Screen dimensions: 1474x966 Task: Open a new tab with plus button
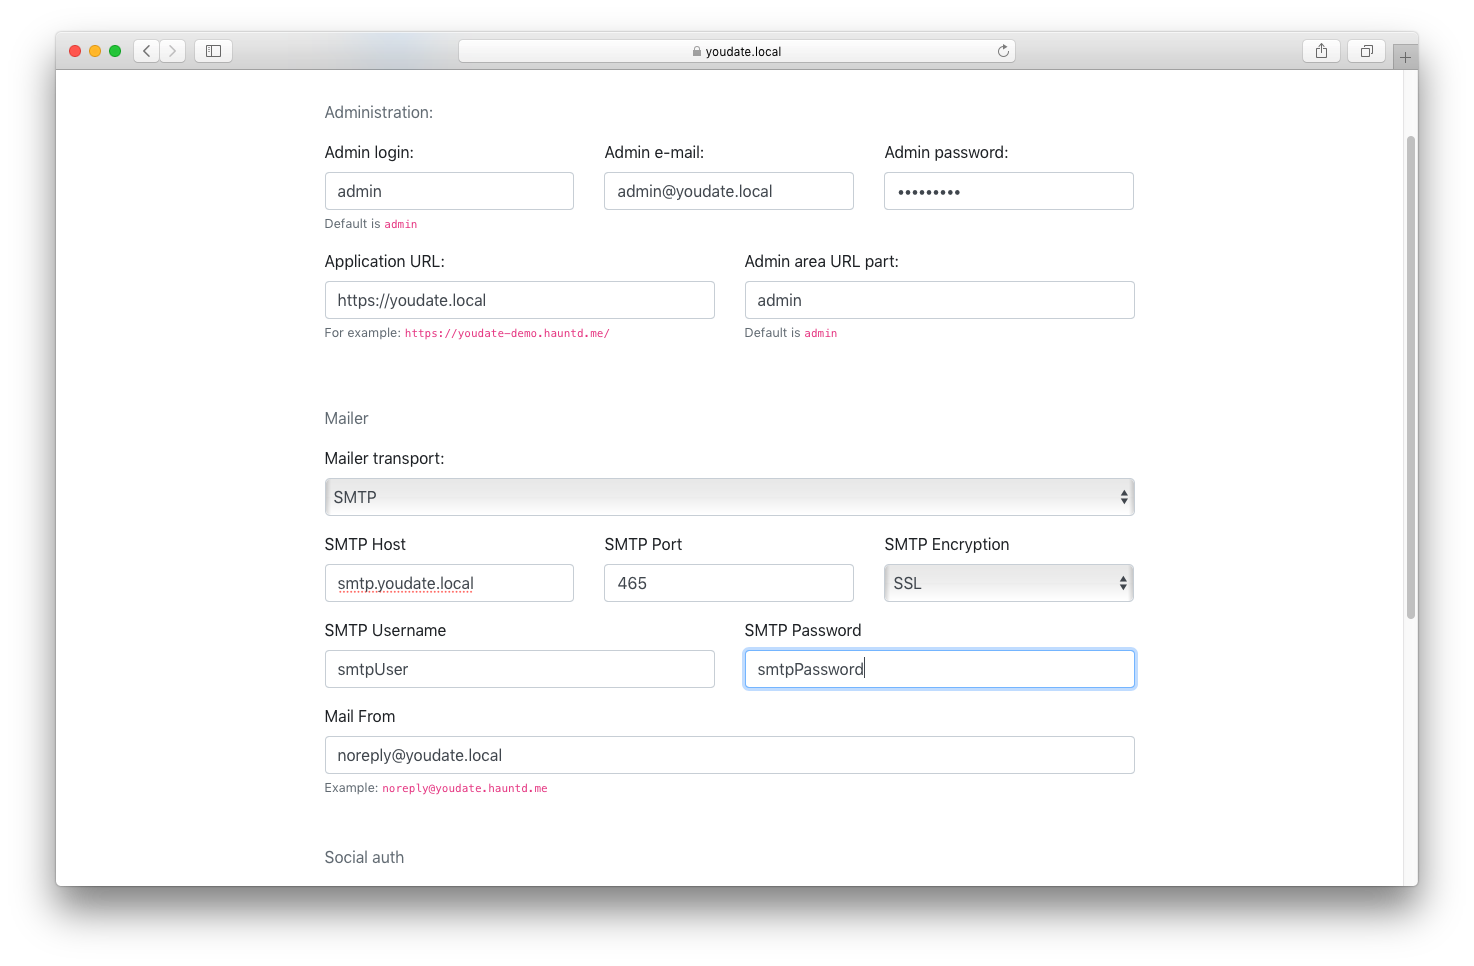tap(1405, 58)
